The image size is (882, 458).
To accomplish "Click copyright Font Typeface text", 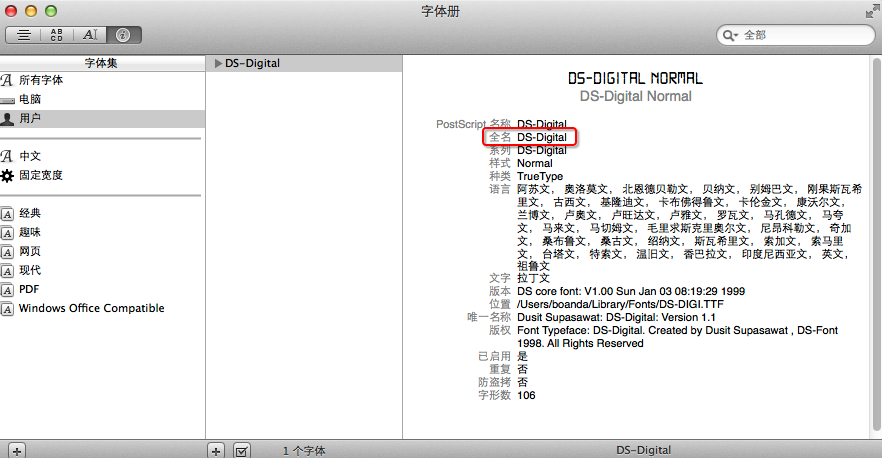I will 677,336.
